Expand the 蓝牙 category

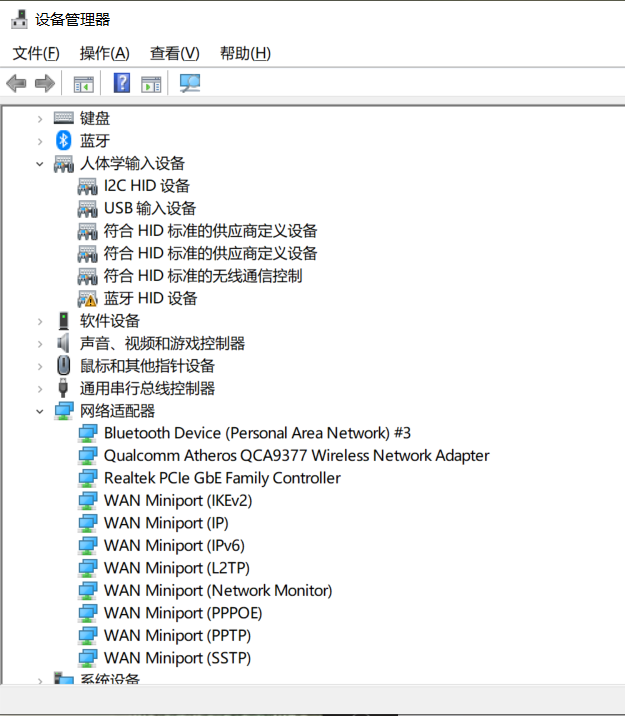(40, 142)
